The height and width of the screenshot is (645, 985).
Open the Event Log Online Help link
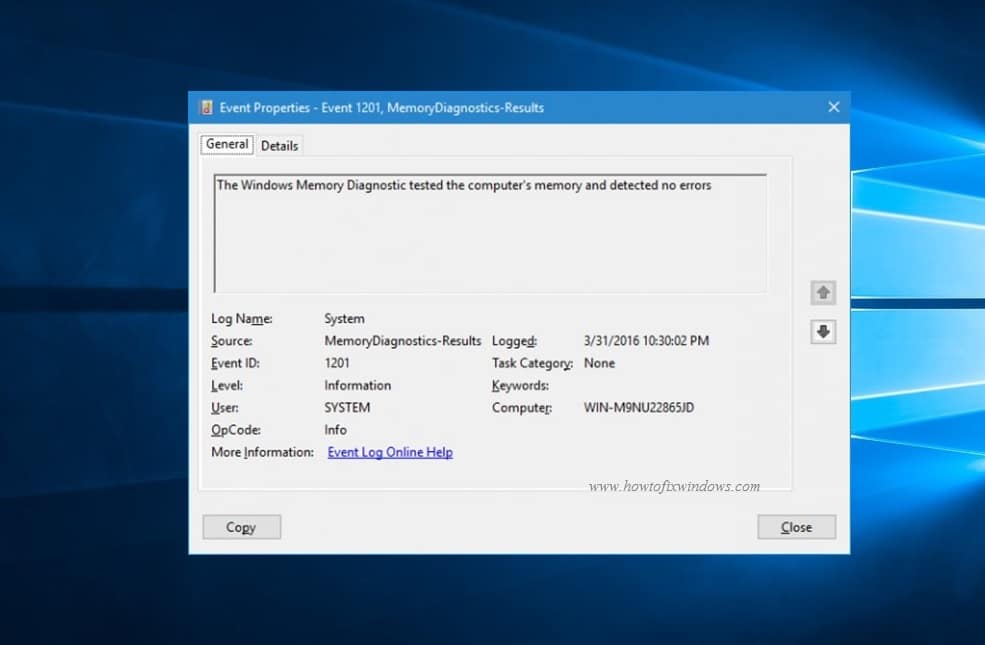pyautogui.click(x=390, y=452)
